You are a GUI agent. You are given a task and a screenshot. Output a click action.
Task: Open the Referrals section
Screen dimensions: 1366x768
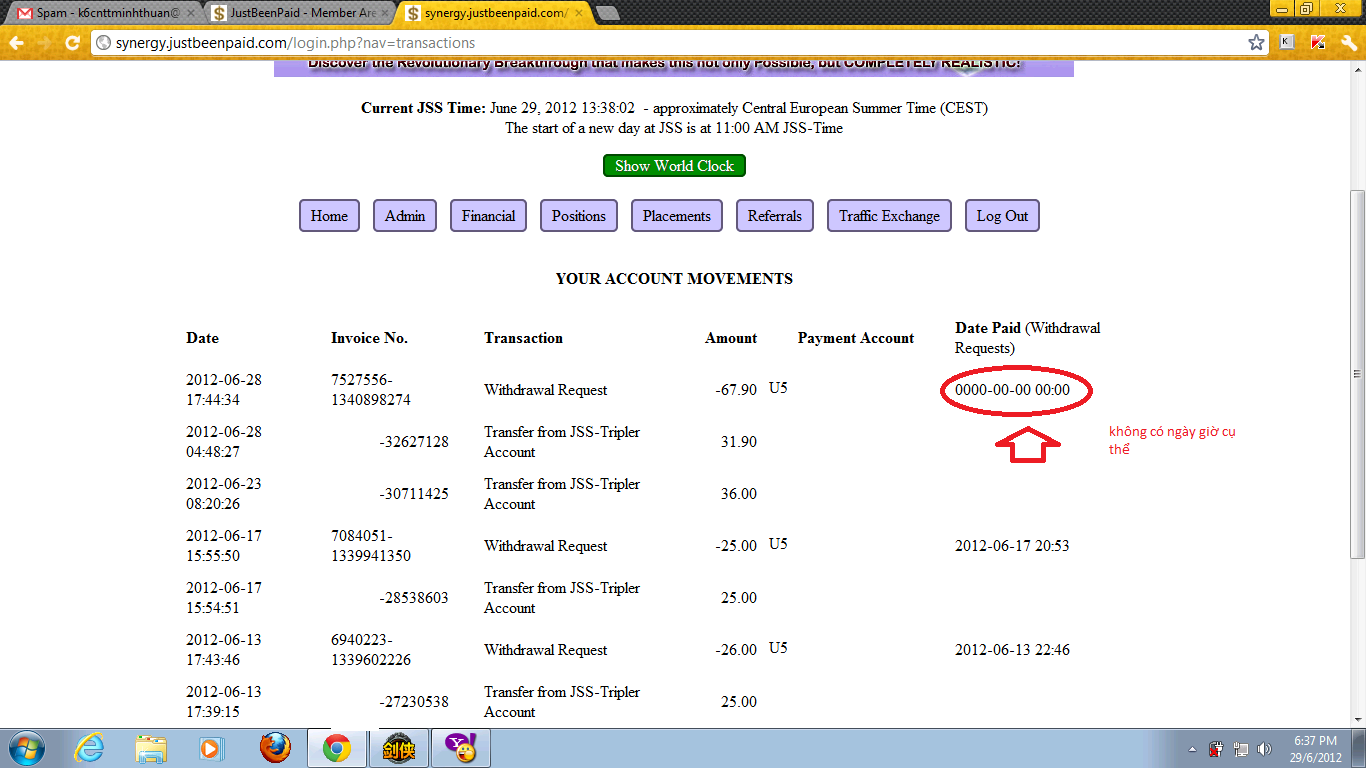click(x=775, y=216)
